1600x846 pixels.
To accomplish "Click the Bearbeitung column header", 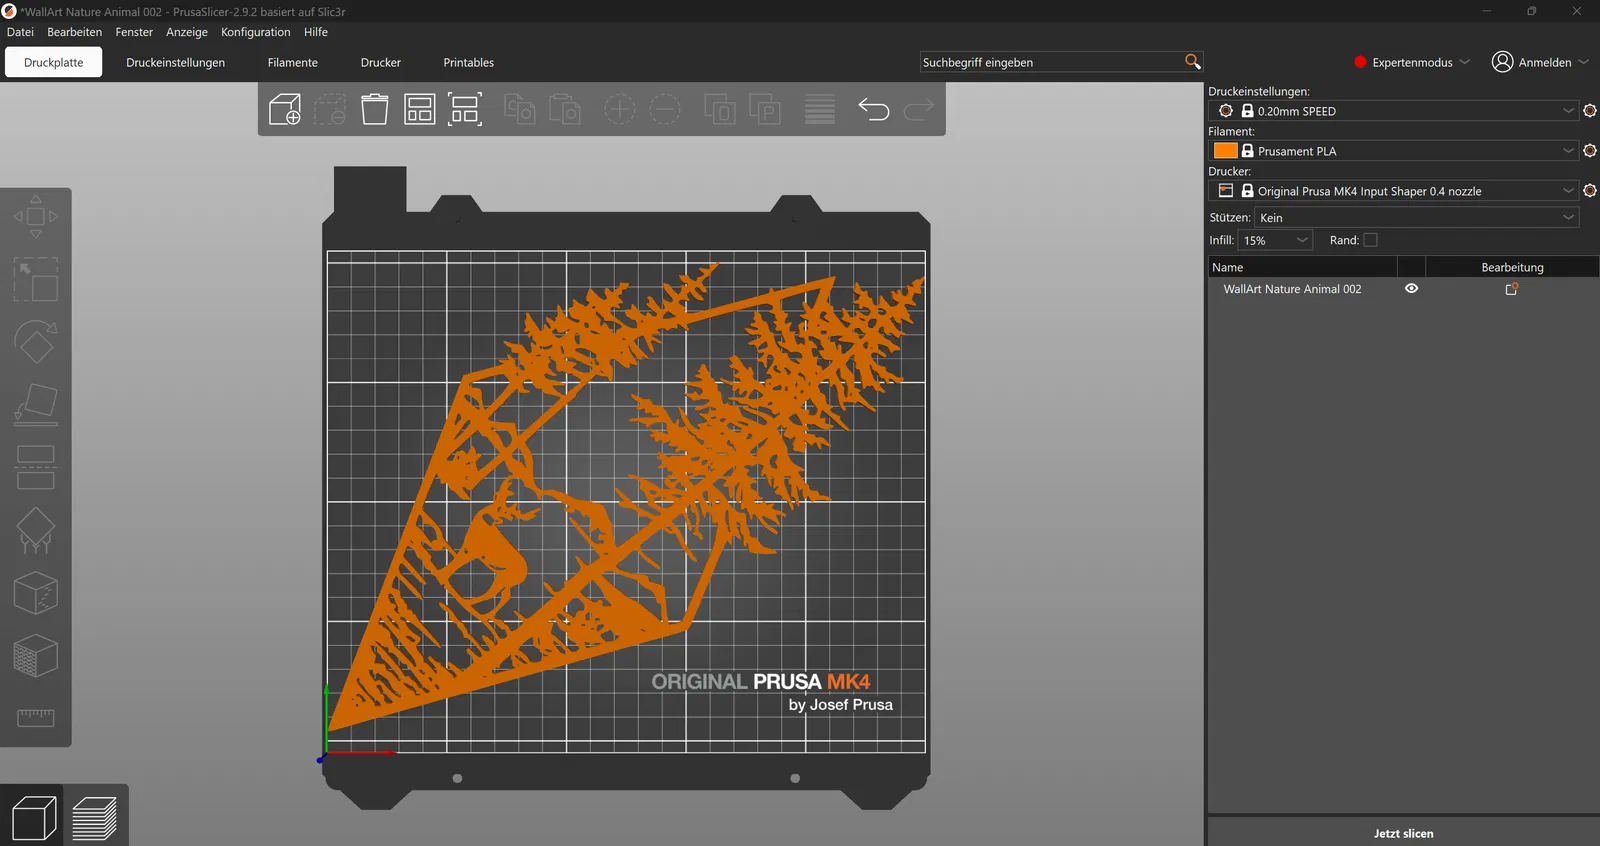I will click(x=1512, y=267).
